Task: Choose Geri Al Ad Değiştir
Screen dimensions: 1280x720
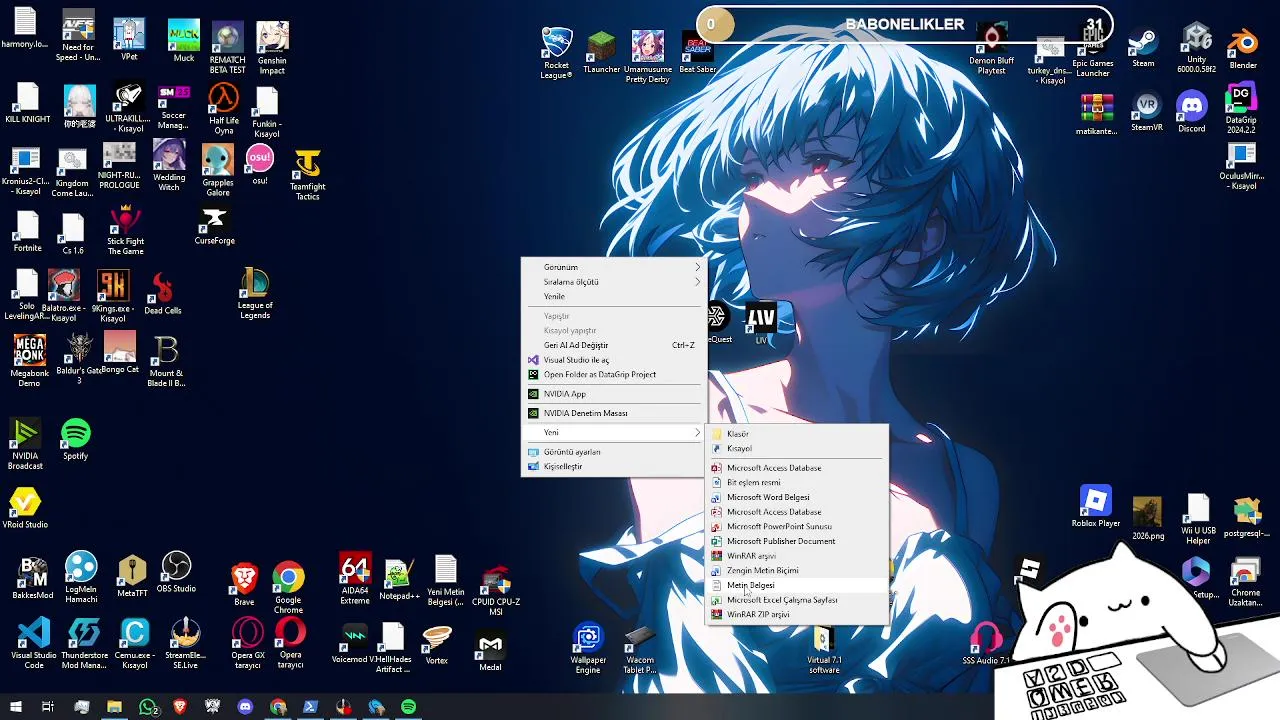Action: [613, 345]
